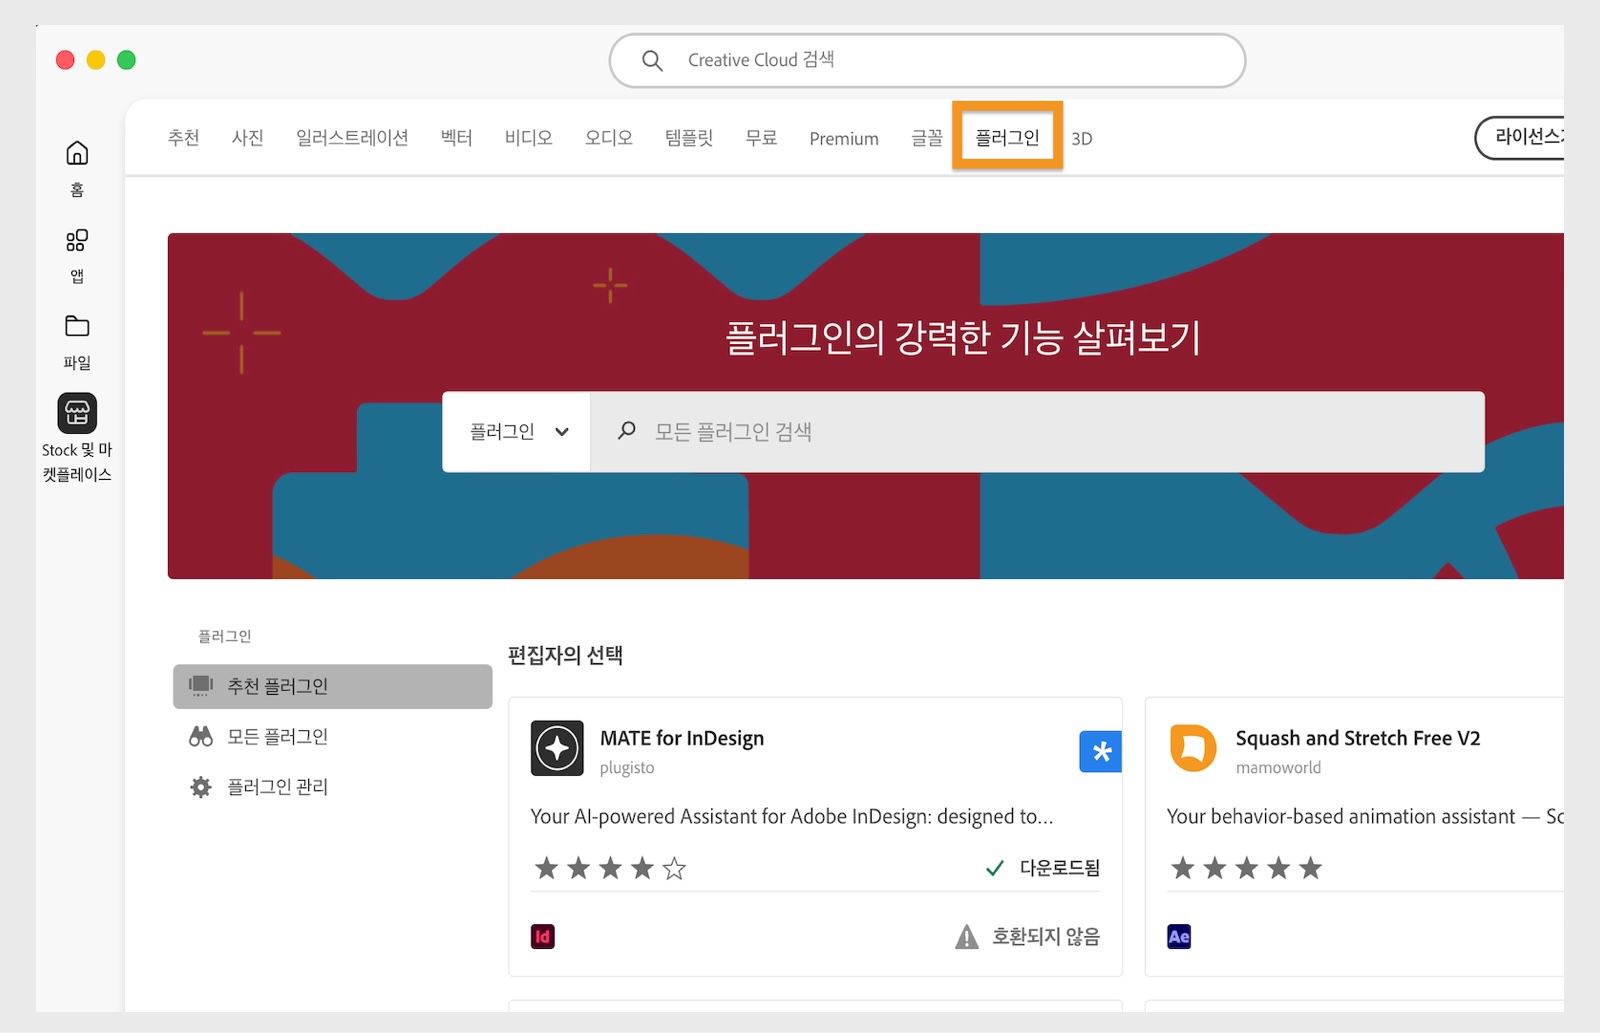Click the MATE for InDesign plugin icon
The height and width of the screenshot is (1033, 1600).
(x=557, y=748)
